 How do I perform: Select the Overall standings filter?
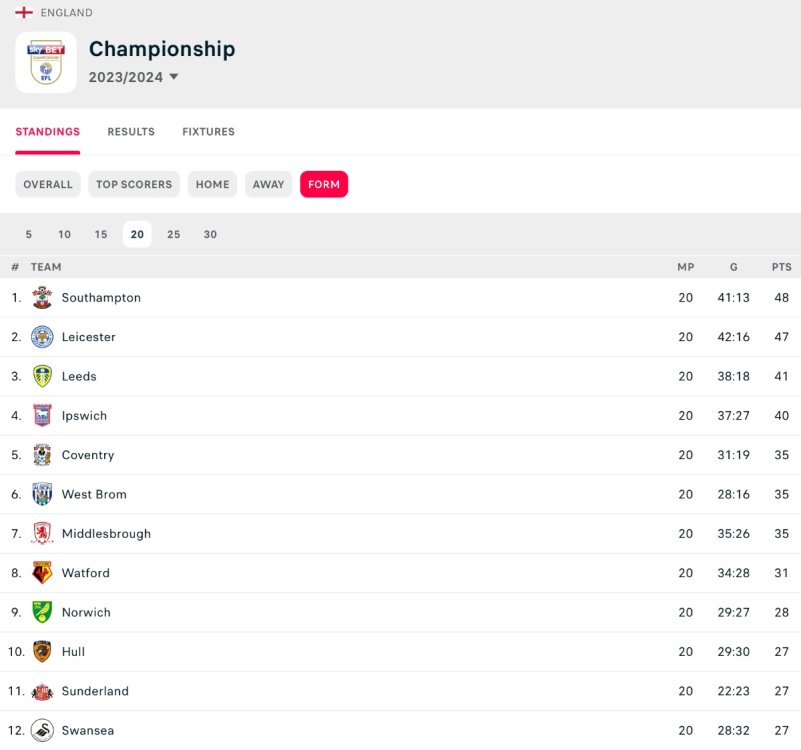(x=48, y=185)
